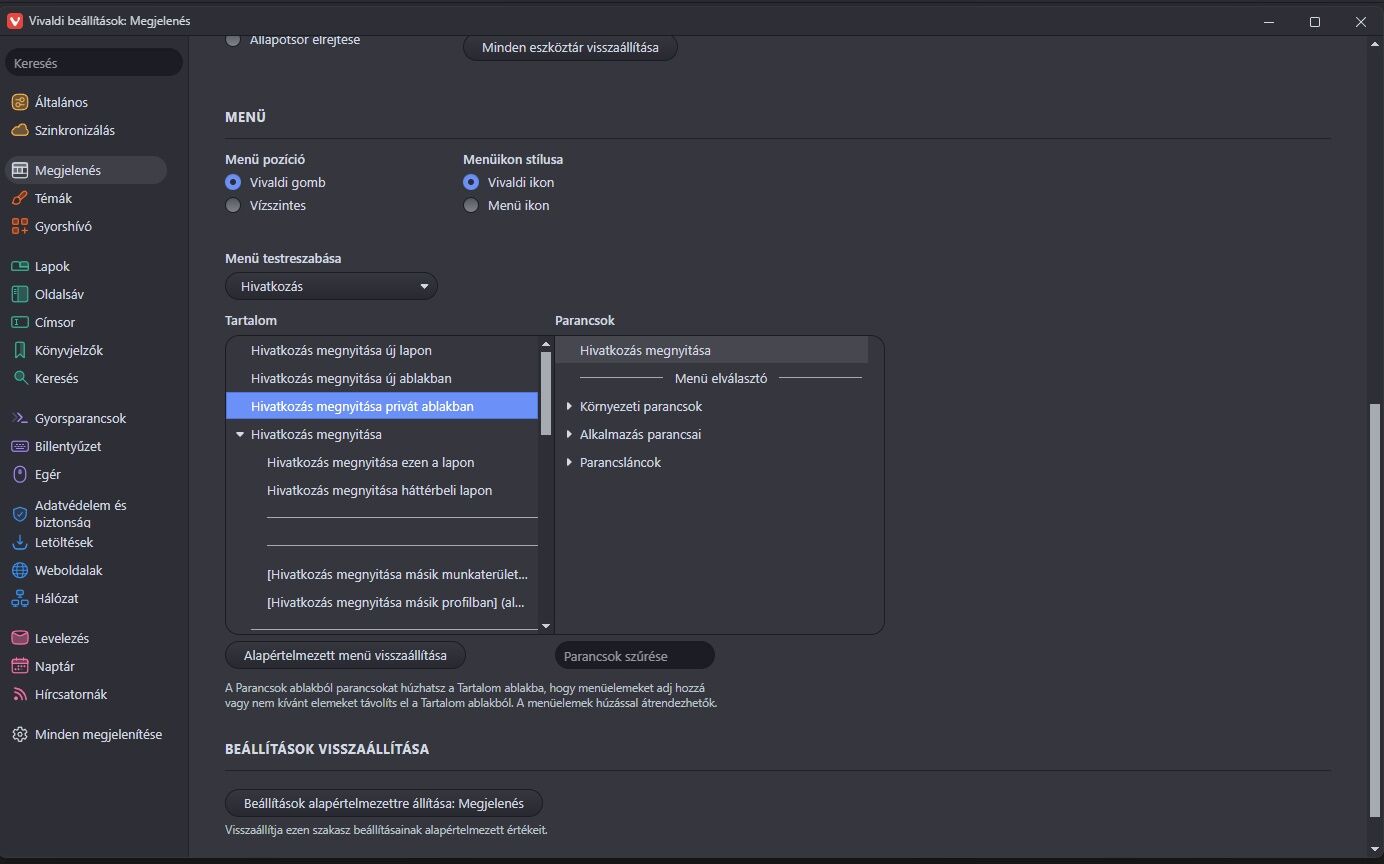The image size is (1384, 864).
Task: Select Hivatkozás megnyitása command in Parancsok
Action: point(712,350)
